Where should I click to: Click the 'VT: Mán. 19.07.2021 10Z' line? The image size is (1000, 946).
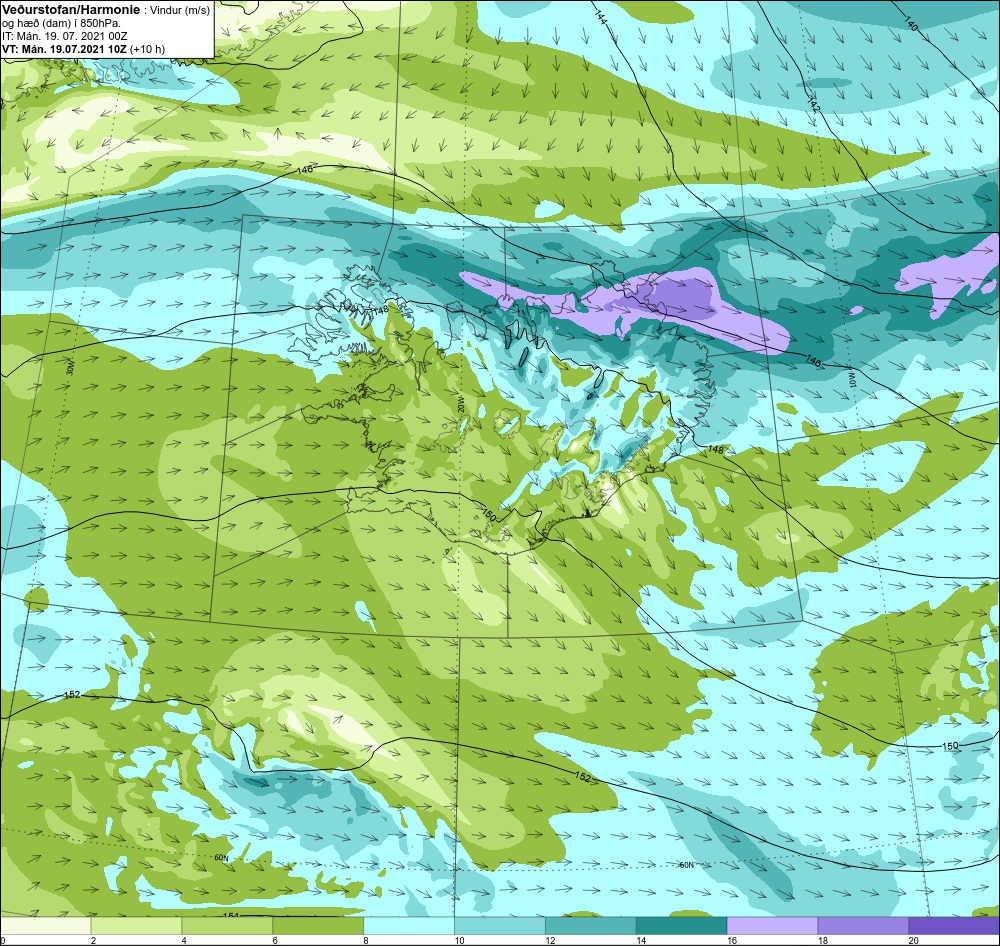tap(64, 48)
